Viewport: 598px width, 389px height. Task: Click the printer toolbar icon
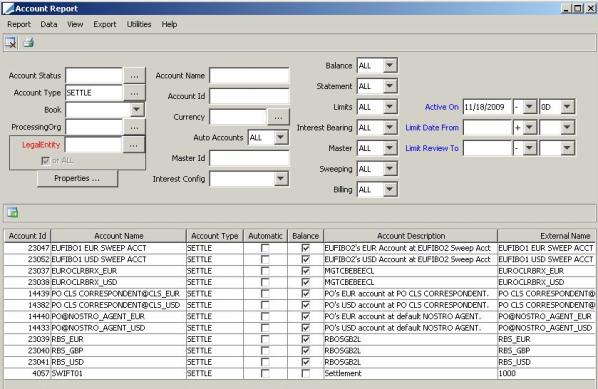[29, 42]
